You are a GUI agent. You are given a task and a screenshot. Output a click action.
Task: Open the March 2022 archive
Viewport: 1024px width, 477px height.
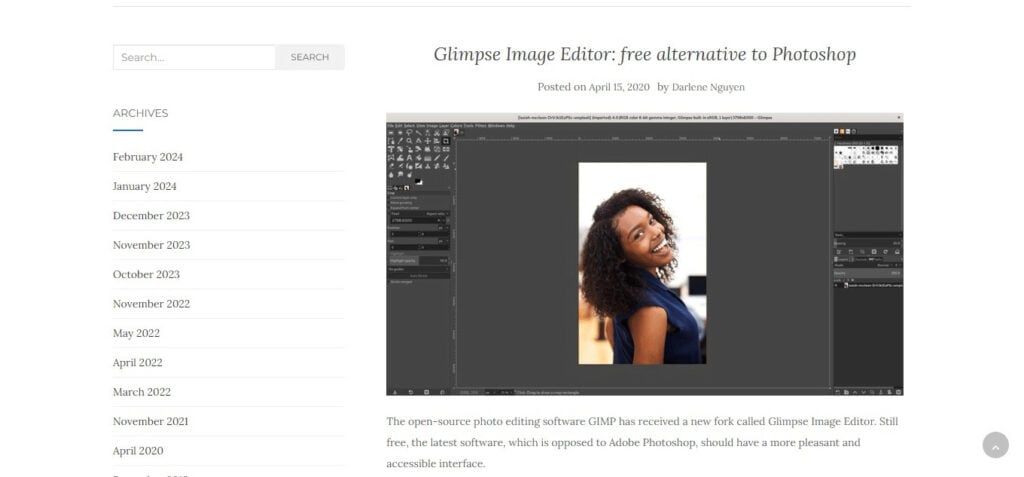pos(142,392)
